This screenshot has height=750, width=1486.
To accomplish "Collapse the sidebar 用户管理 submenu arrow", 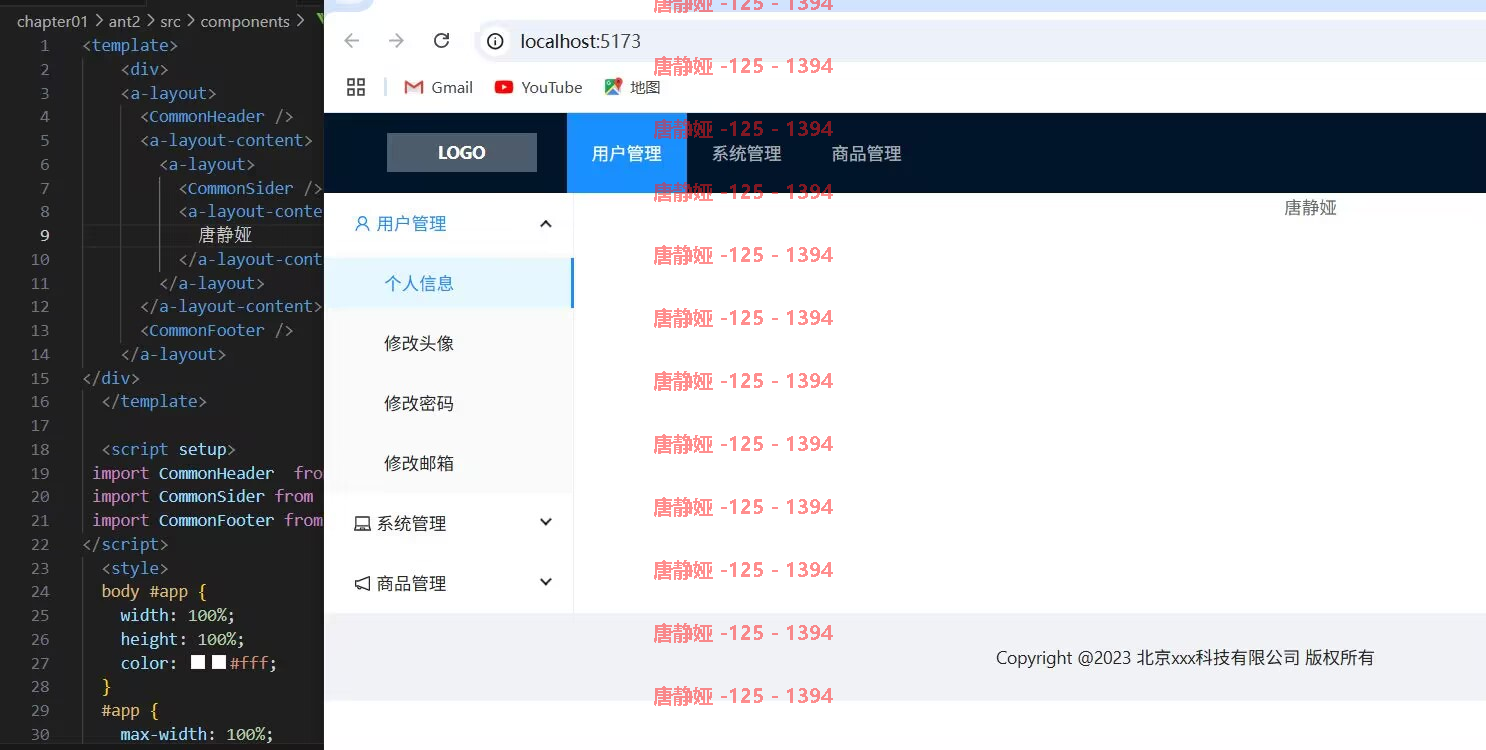I will click(x=546, y=224).
